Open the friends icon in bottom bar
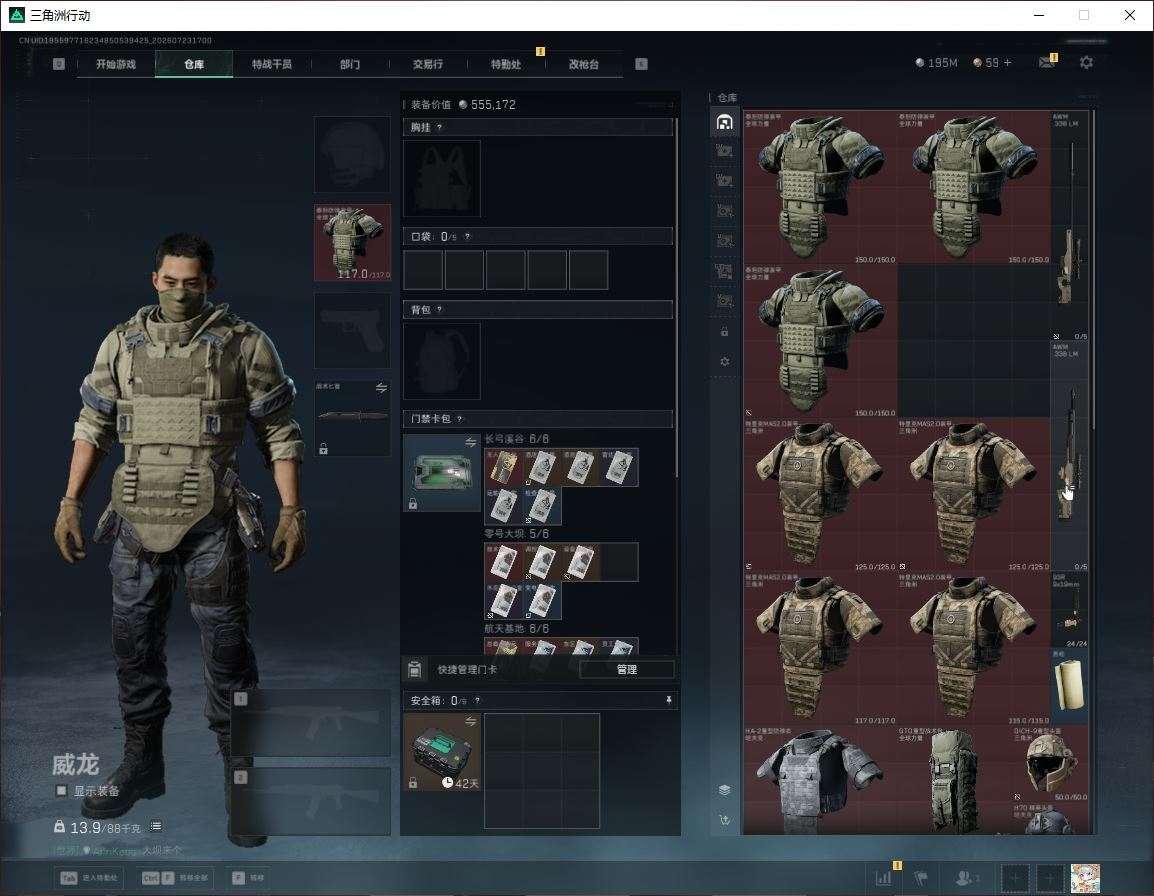 [966, 878]
